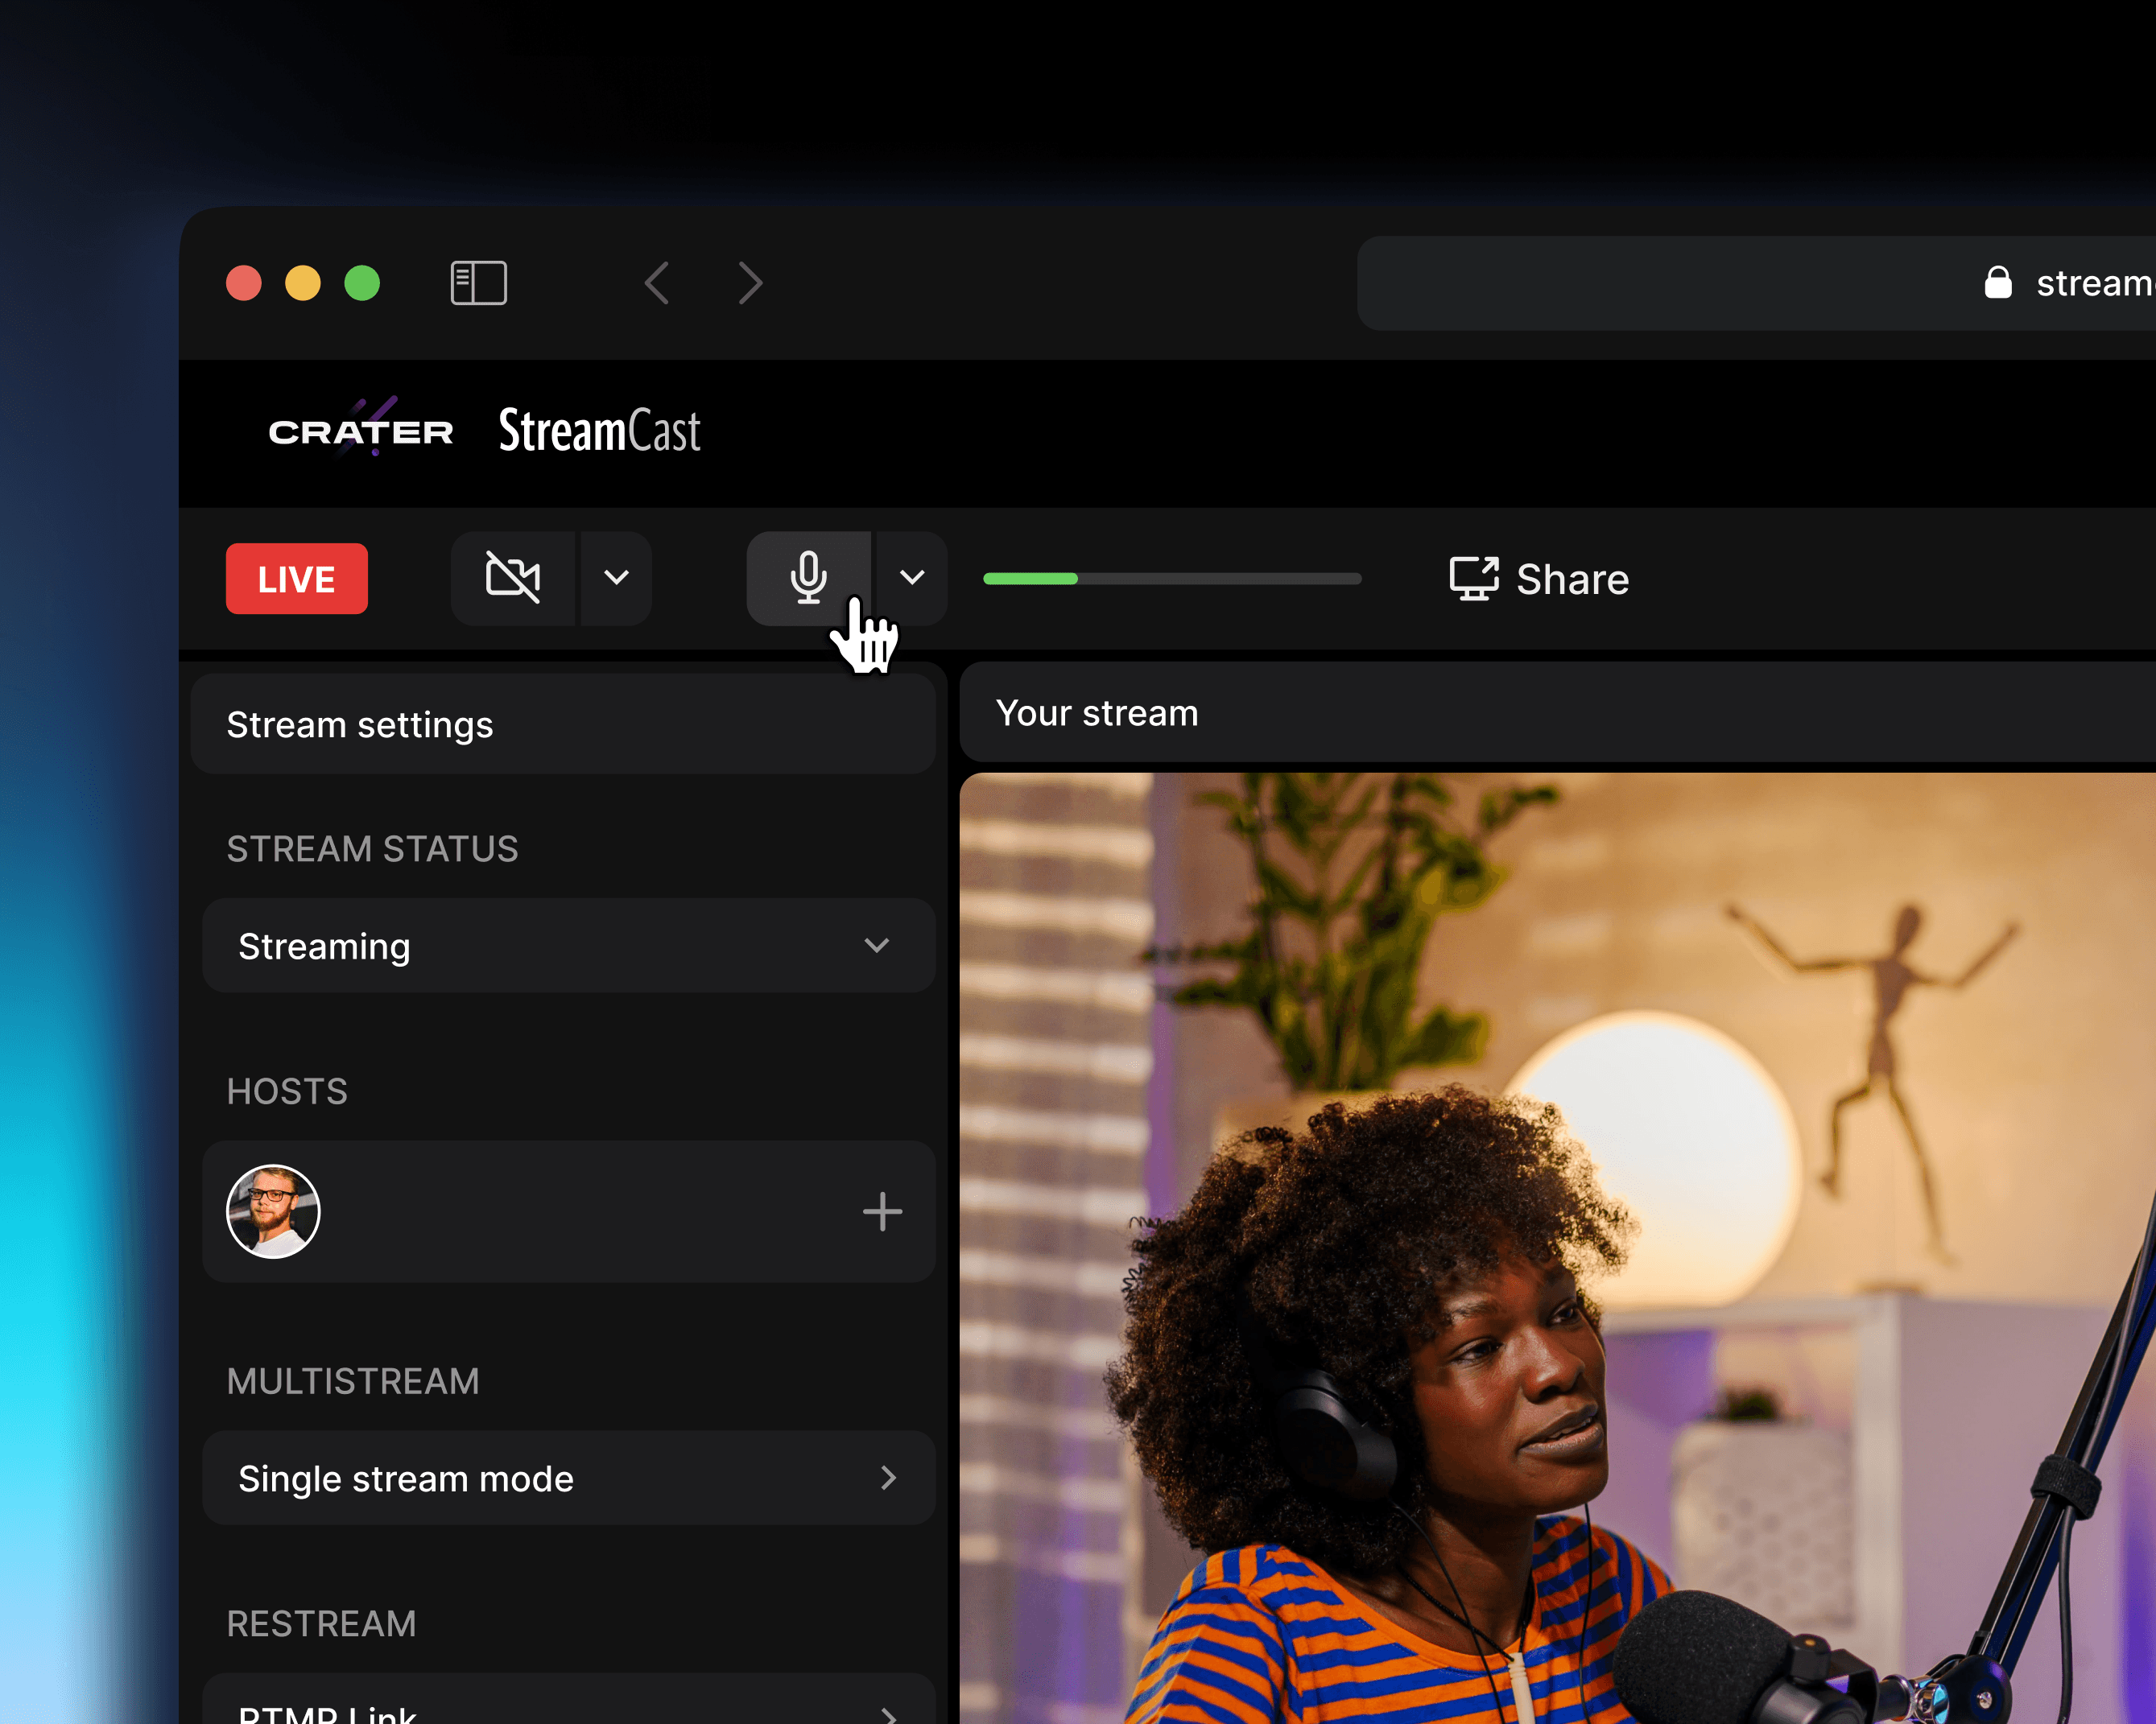The image size is (2156, 1724).
Task: Click the MULTISTREAM section label
Action: [x=353, y=1381]
